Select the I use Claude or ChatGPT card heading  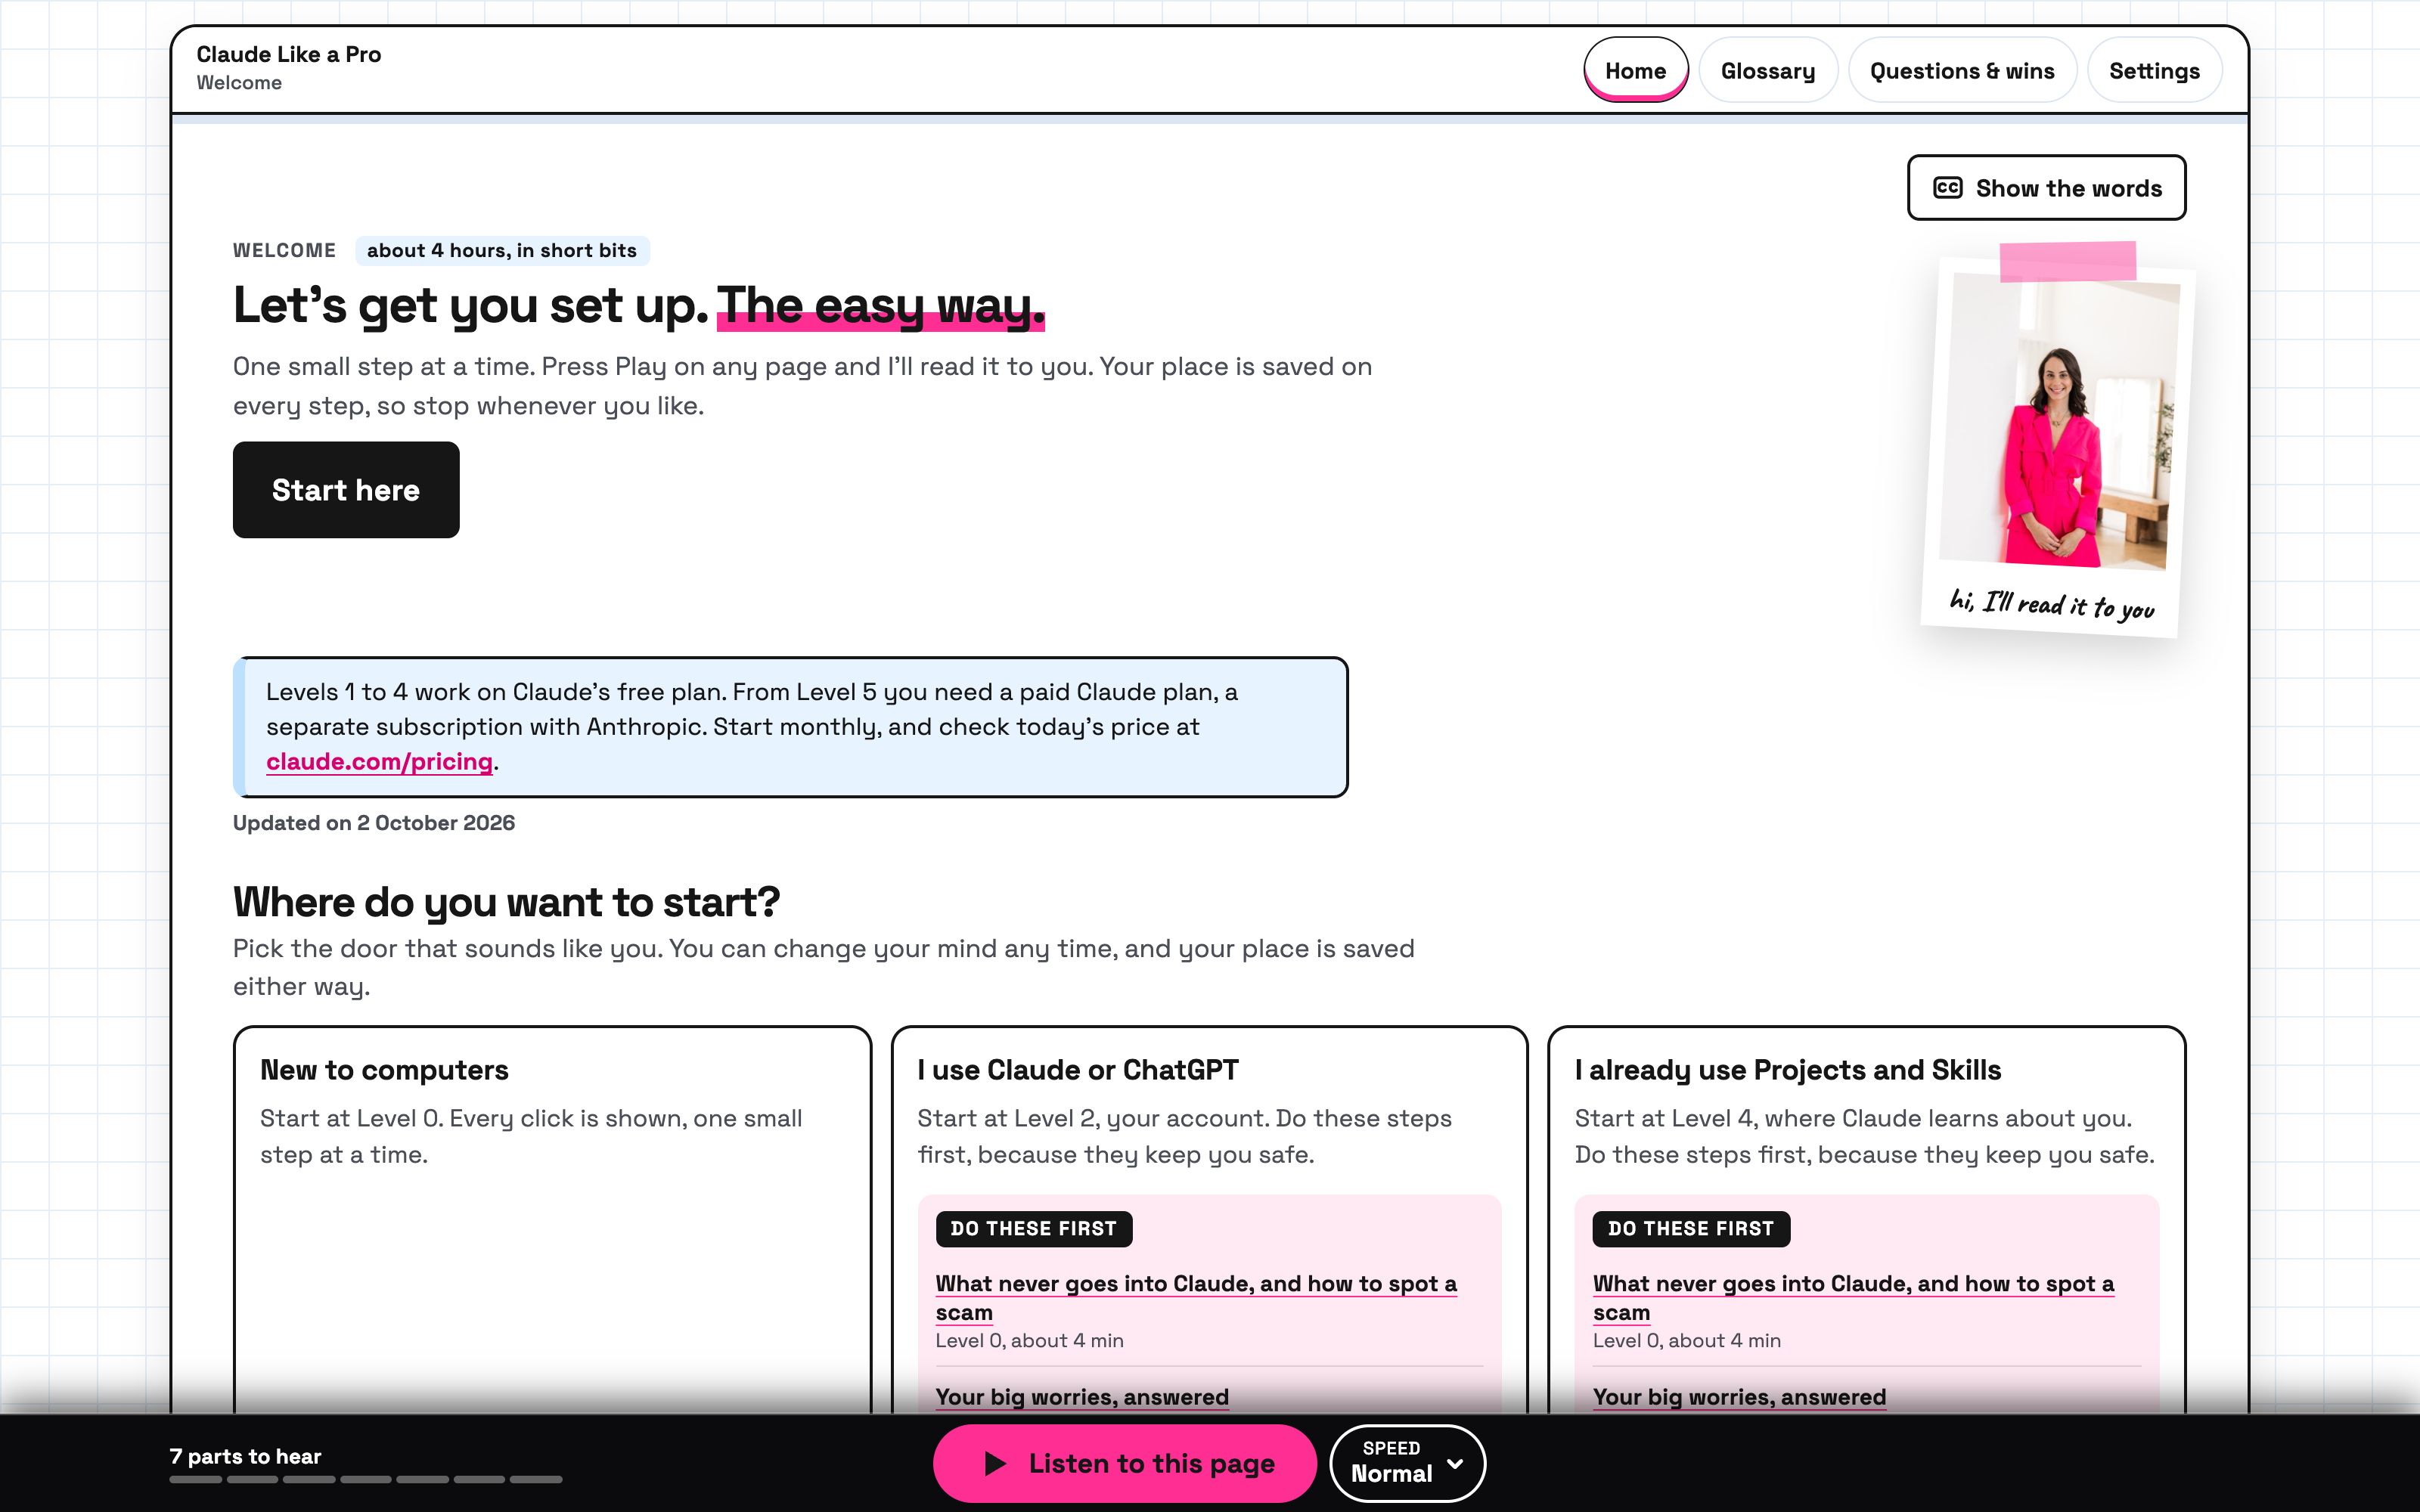(x=1078, y=1070)
